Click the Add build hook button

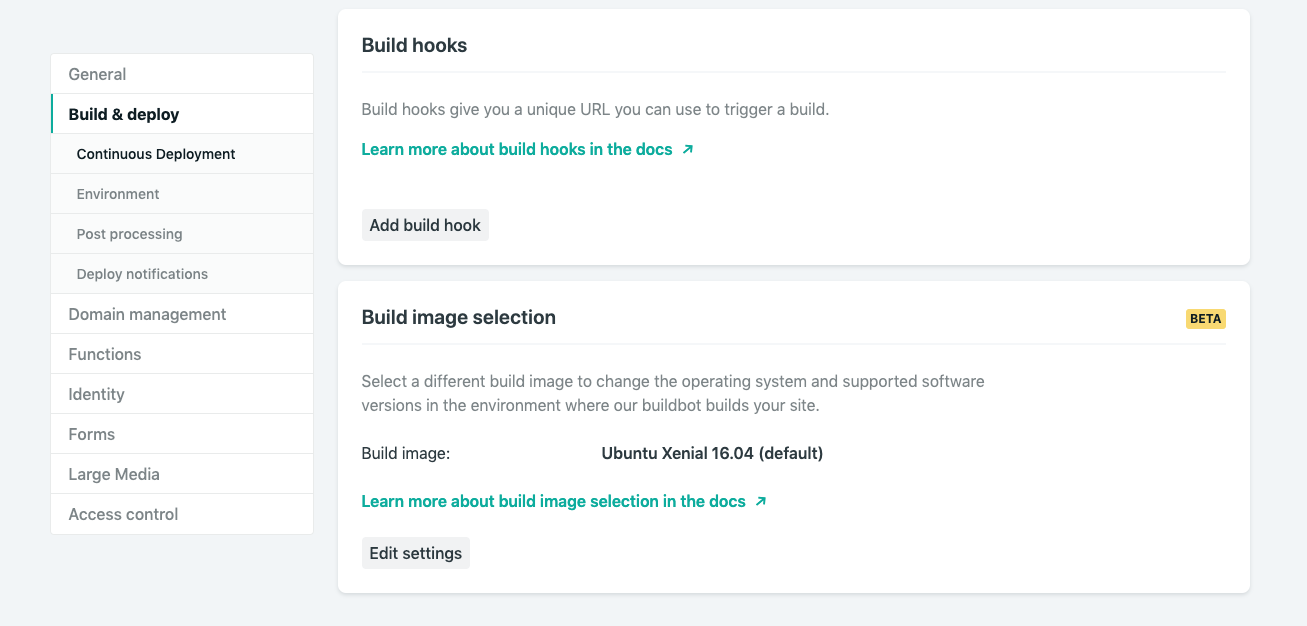pyautogui.click(x=425, y=224)
